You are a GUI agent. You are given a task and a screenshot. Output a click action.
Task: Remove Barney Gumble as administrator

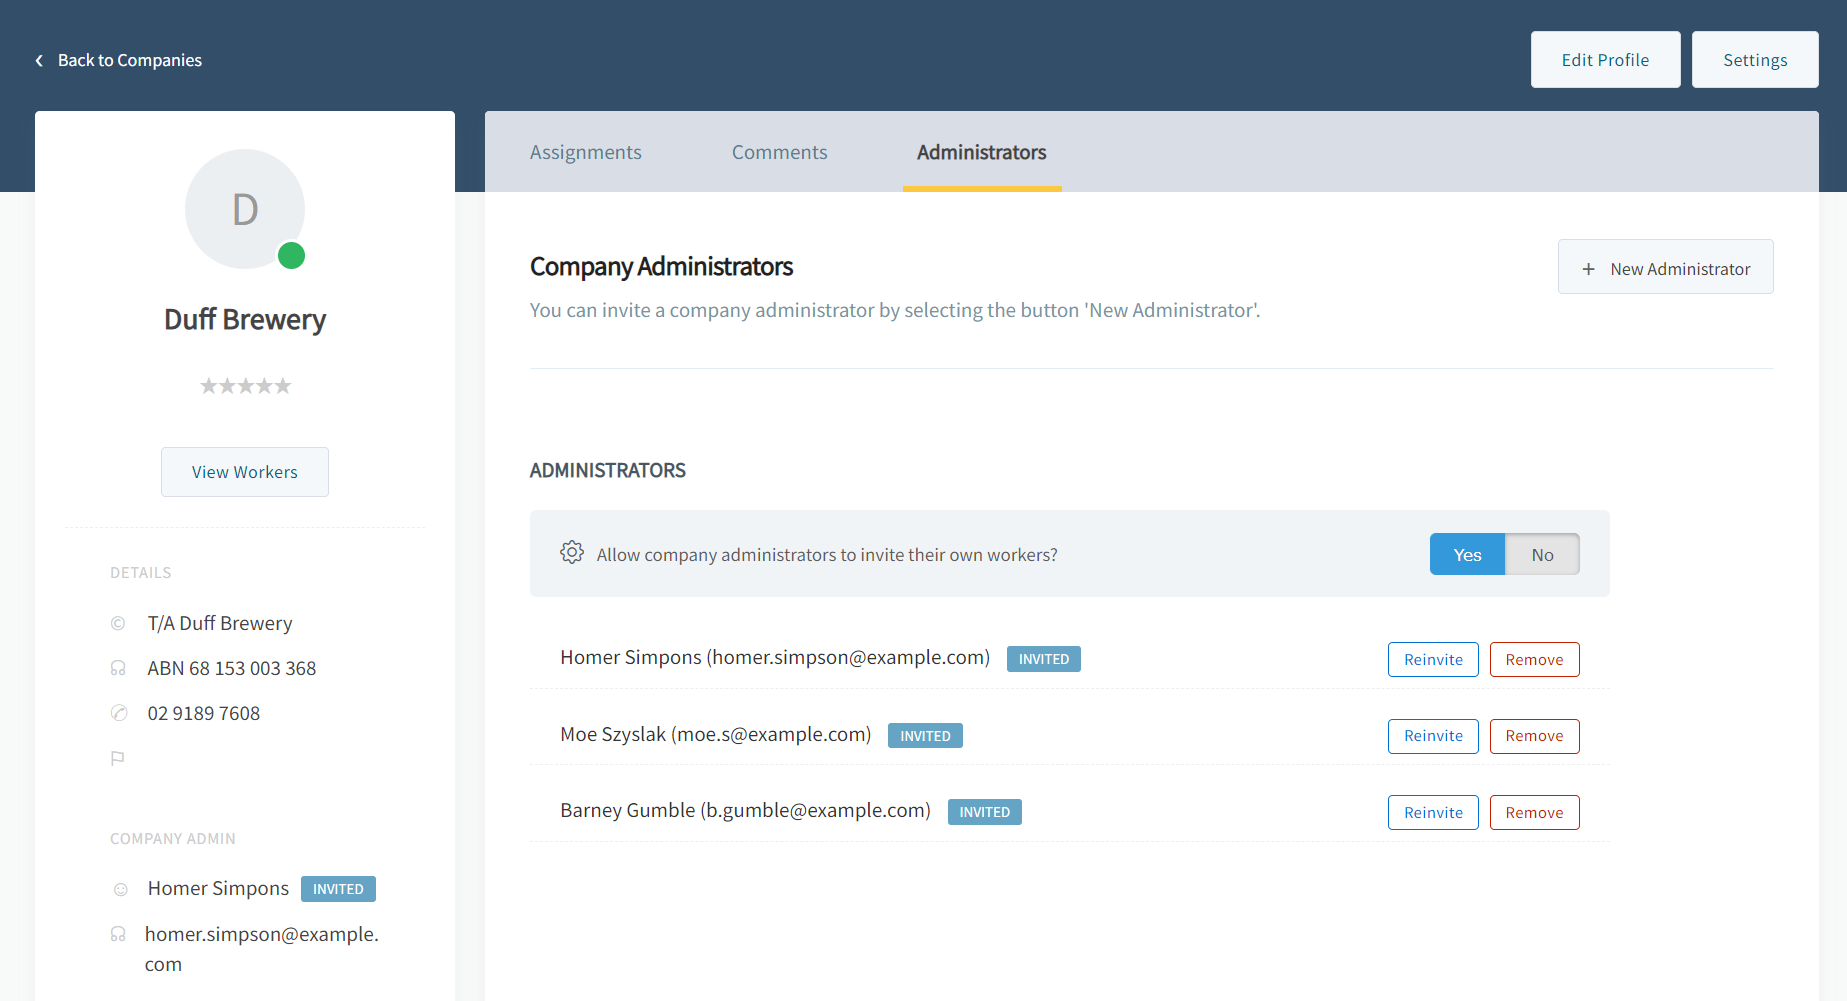coord(1534,813)
